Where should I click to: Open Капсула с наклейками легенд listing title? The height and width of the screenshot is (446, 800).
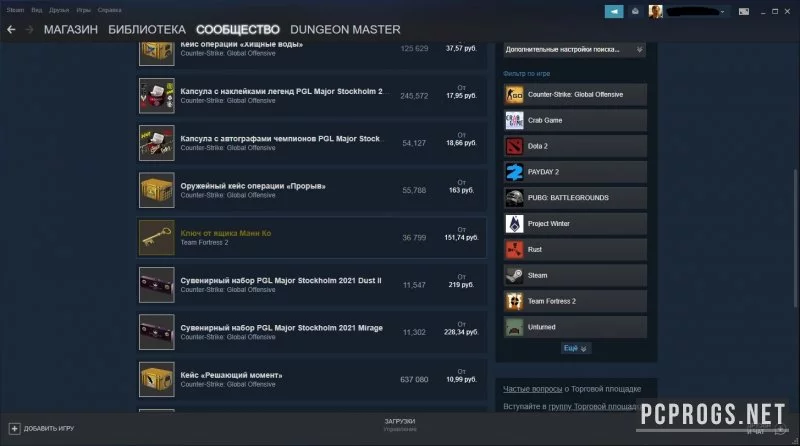point(282,91)
